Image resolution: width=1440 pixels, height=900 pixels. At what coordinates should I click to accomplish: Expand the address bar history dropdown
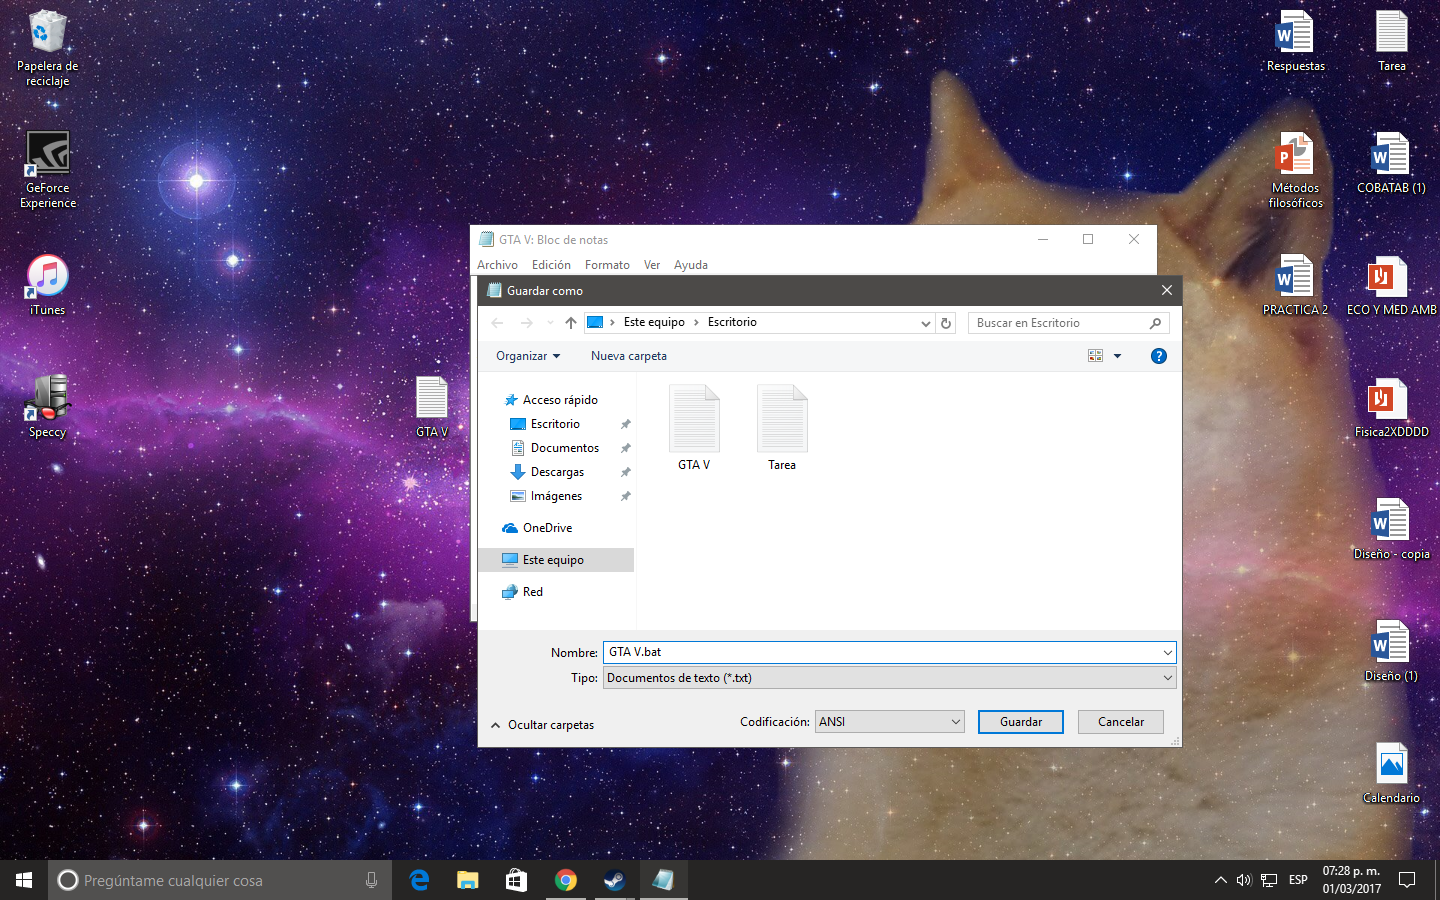point(925,323)
